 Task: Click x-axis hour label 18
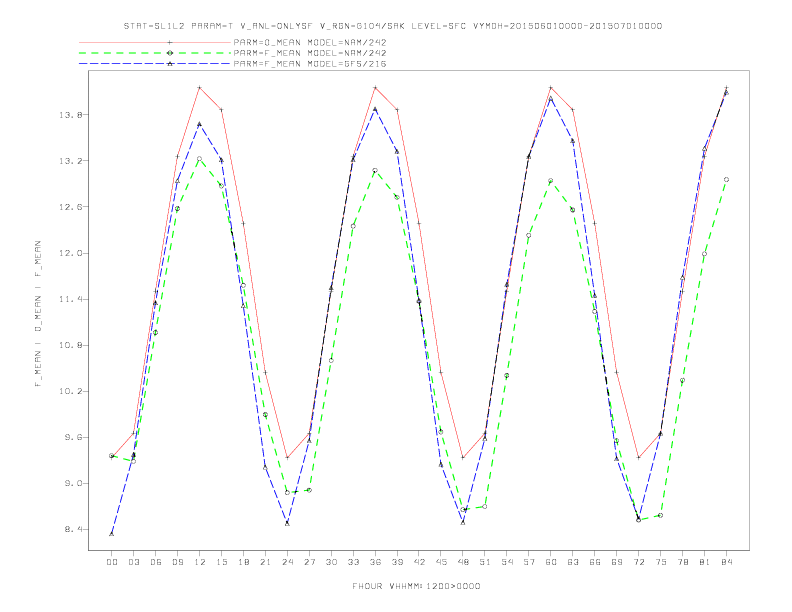point(243,562)
